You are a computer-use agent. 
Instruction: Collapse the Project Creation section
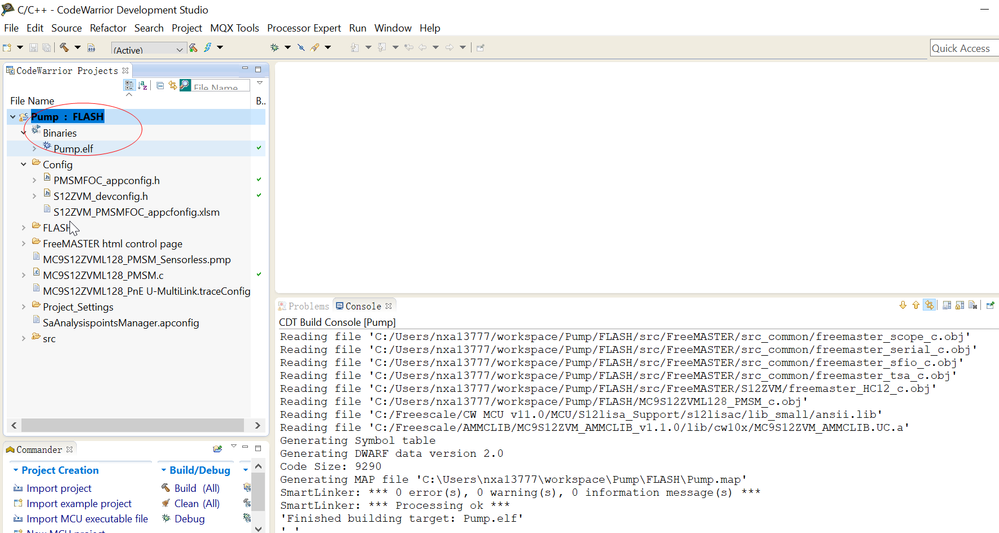[x=15, y=470]
